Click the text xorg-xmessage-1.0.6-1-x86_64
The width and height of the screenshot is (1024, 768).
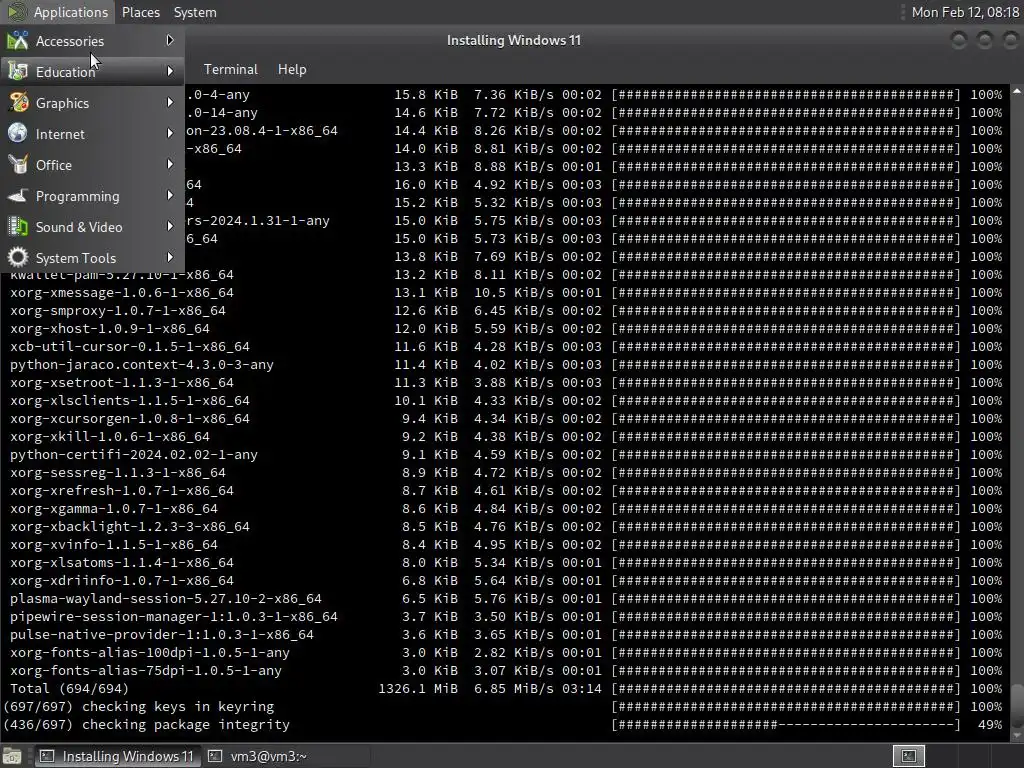point(121,293)
